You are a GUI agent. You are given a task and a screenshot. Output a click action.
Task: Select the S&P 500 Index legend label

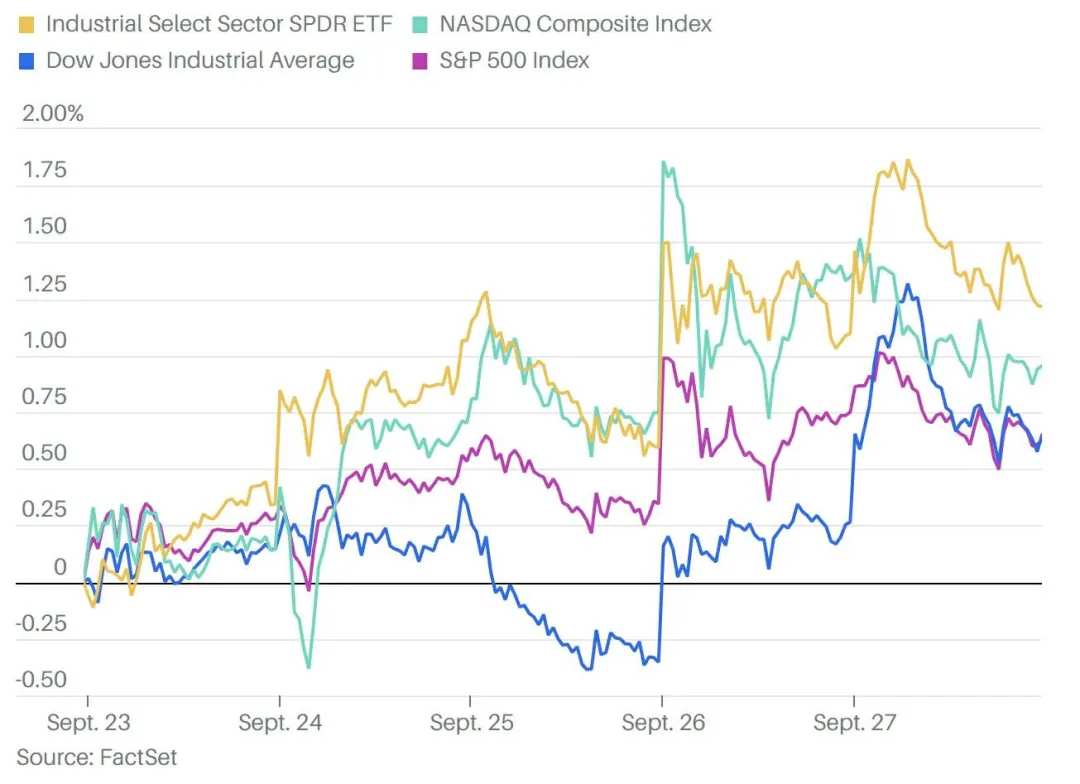(x=515, y=61)
